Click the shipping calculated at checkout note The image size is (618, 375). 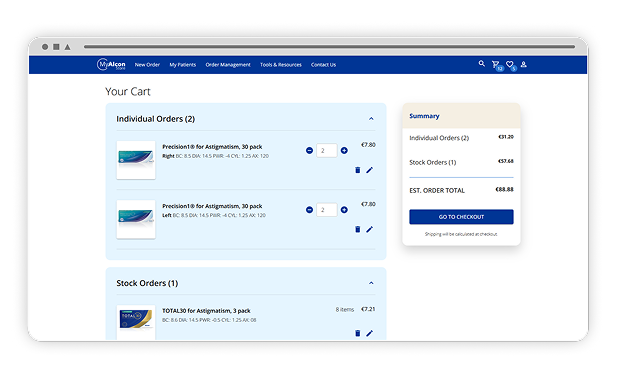pos(461,234)
